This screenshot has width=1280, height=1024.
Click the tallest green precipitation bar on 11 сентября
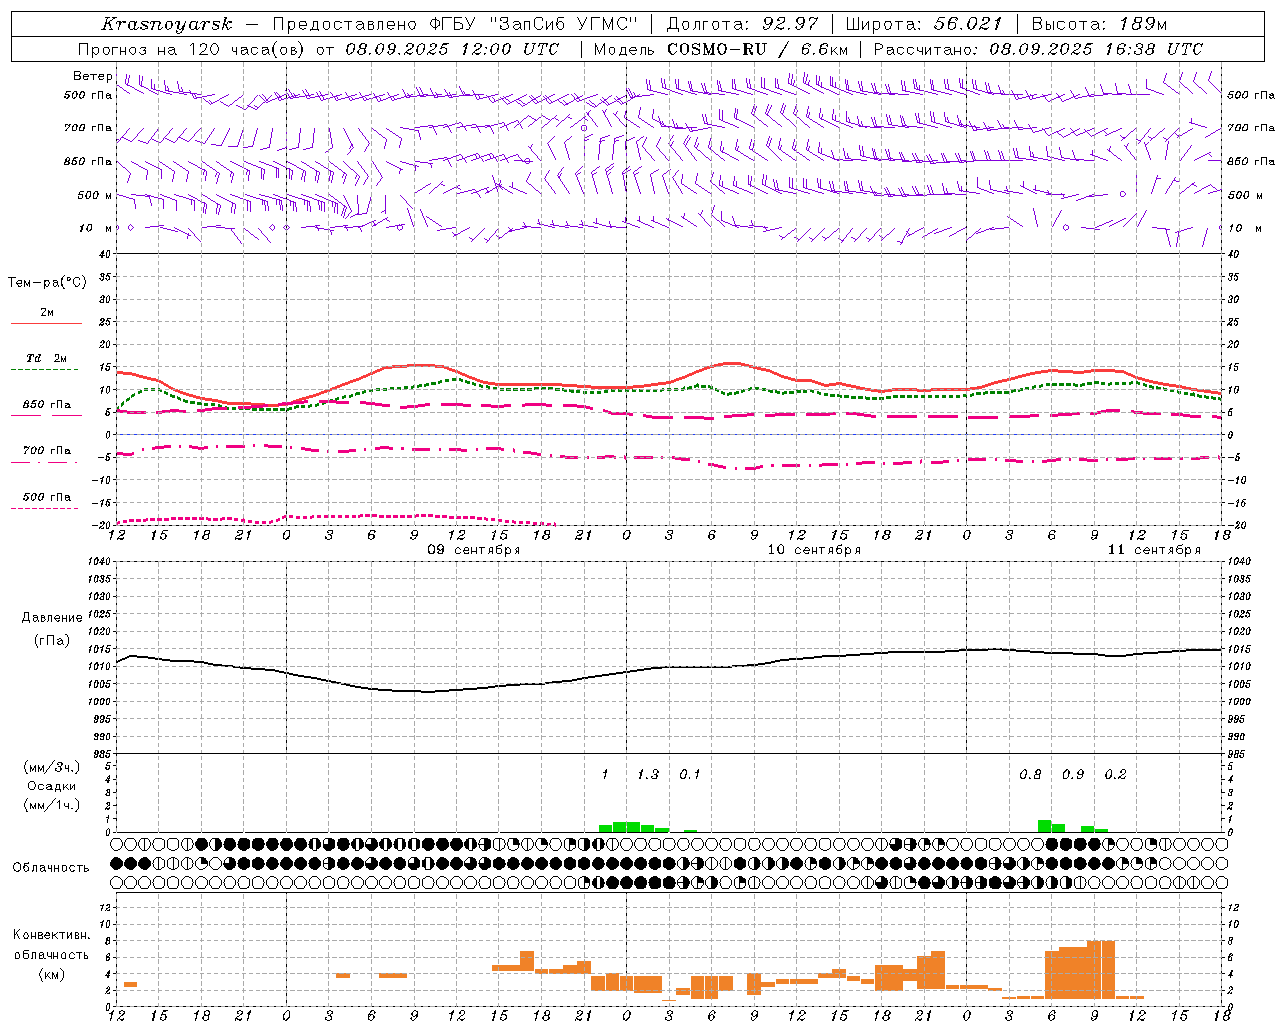pos(1045,826)
